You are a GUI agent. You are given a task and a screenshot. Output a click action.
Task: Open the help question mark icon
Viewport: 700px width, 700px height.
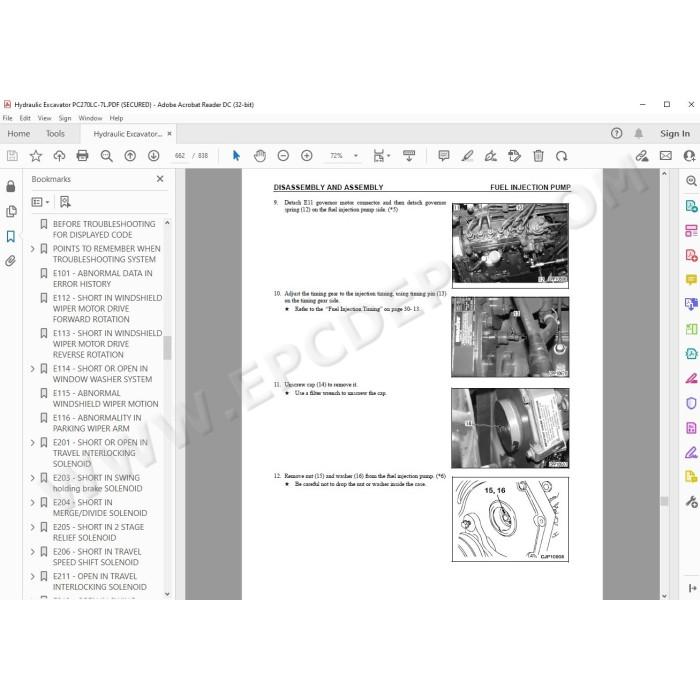pyautogui.click(x=617, y=133)
